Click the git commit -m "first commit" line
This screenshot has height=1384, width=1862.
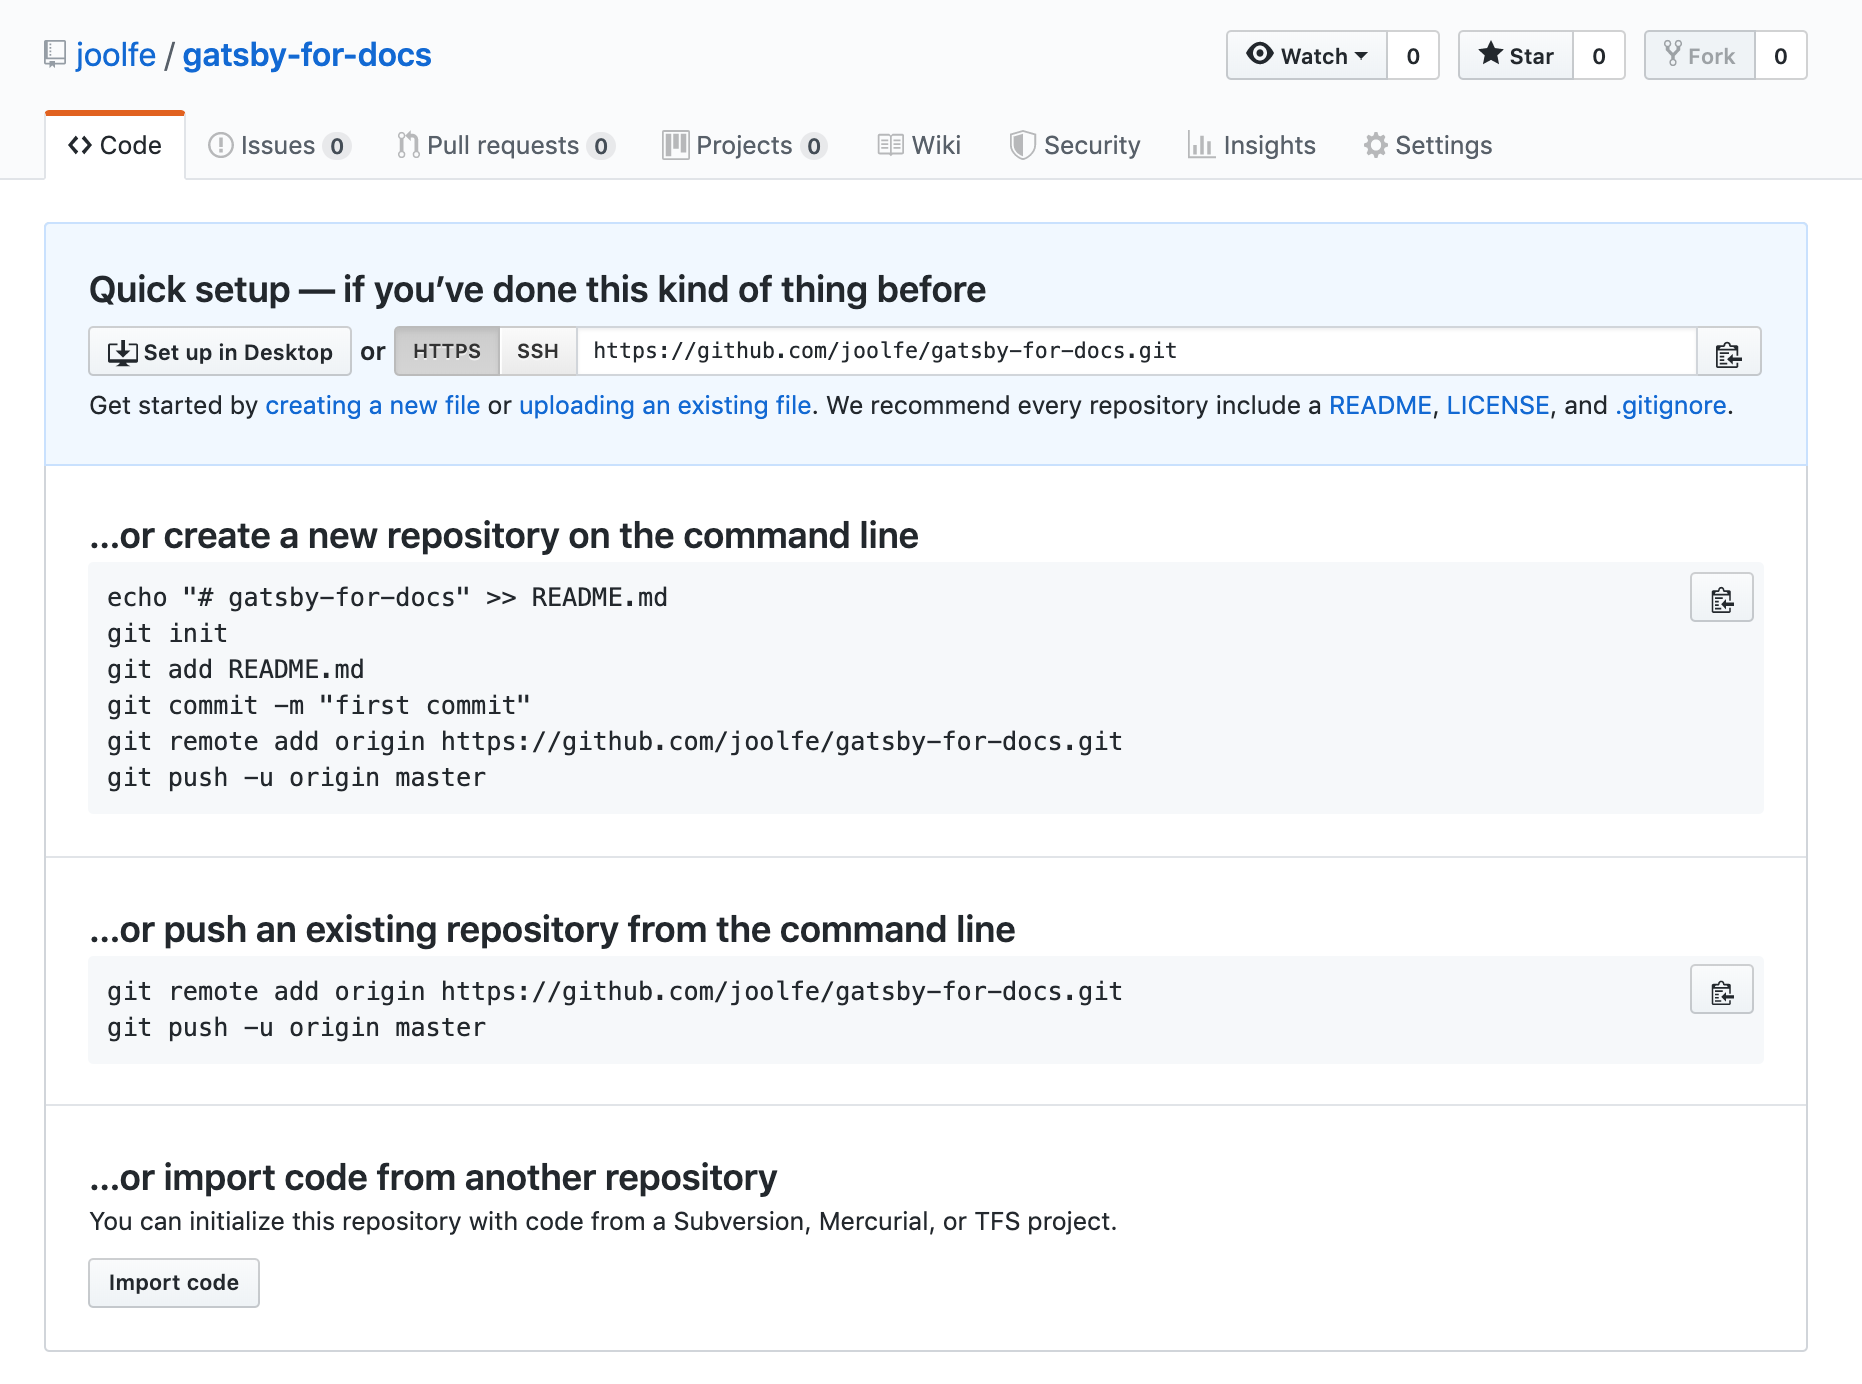click(x=319, y=706)
